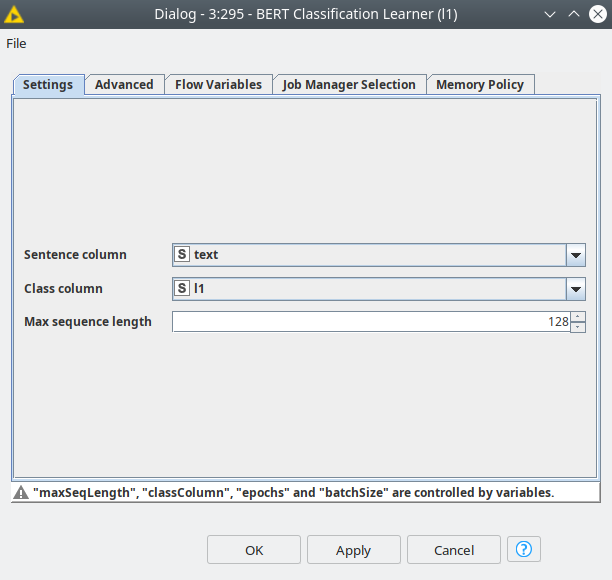This screenshot has width=612, height=580.
Task: Expand Sentence column list with arrow button
Action: (x=576, y=255)
